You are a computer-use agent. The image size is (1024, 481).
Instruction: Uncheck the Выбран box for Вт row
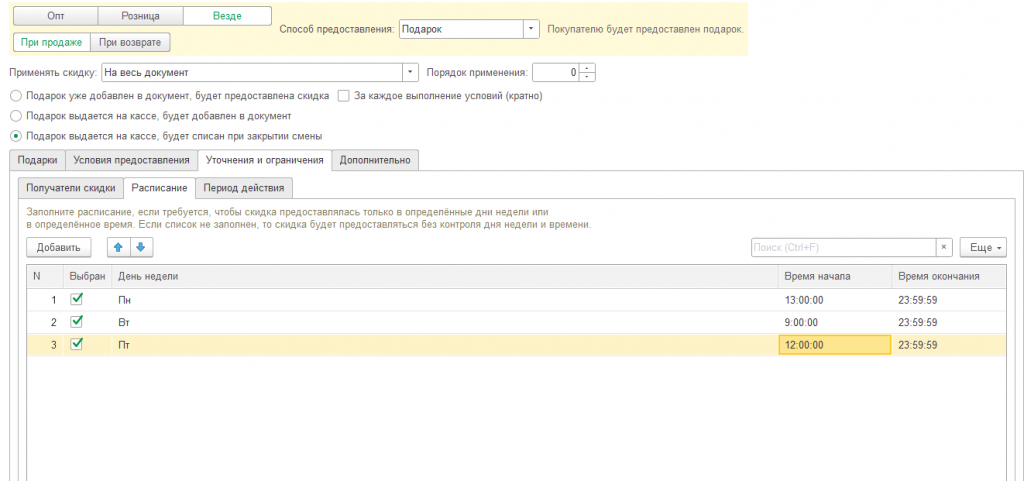coord(76,321)
